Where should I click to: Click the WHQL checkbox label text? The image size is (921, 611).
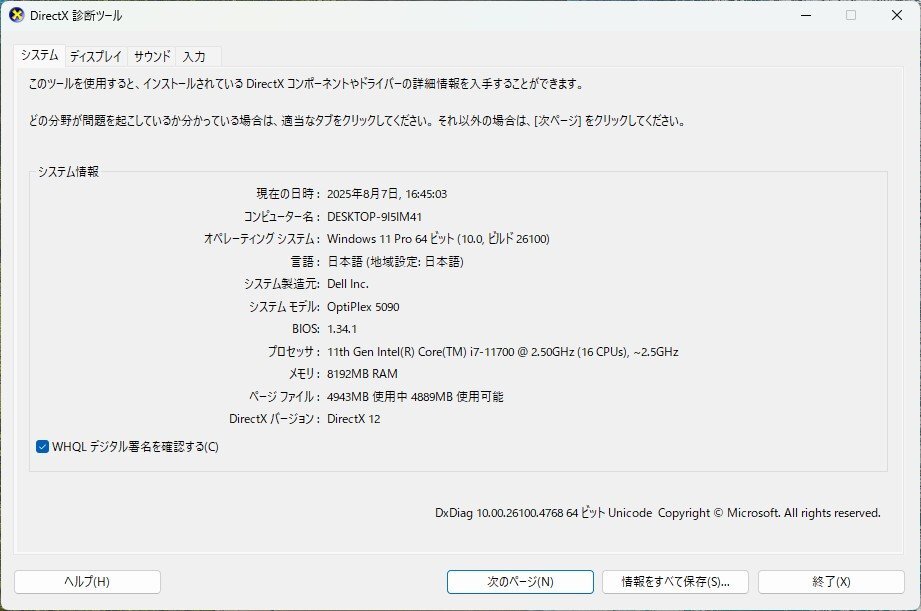click(135, 448)
